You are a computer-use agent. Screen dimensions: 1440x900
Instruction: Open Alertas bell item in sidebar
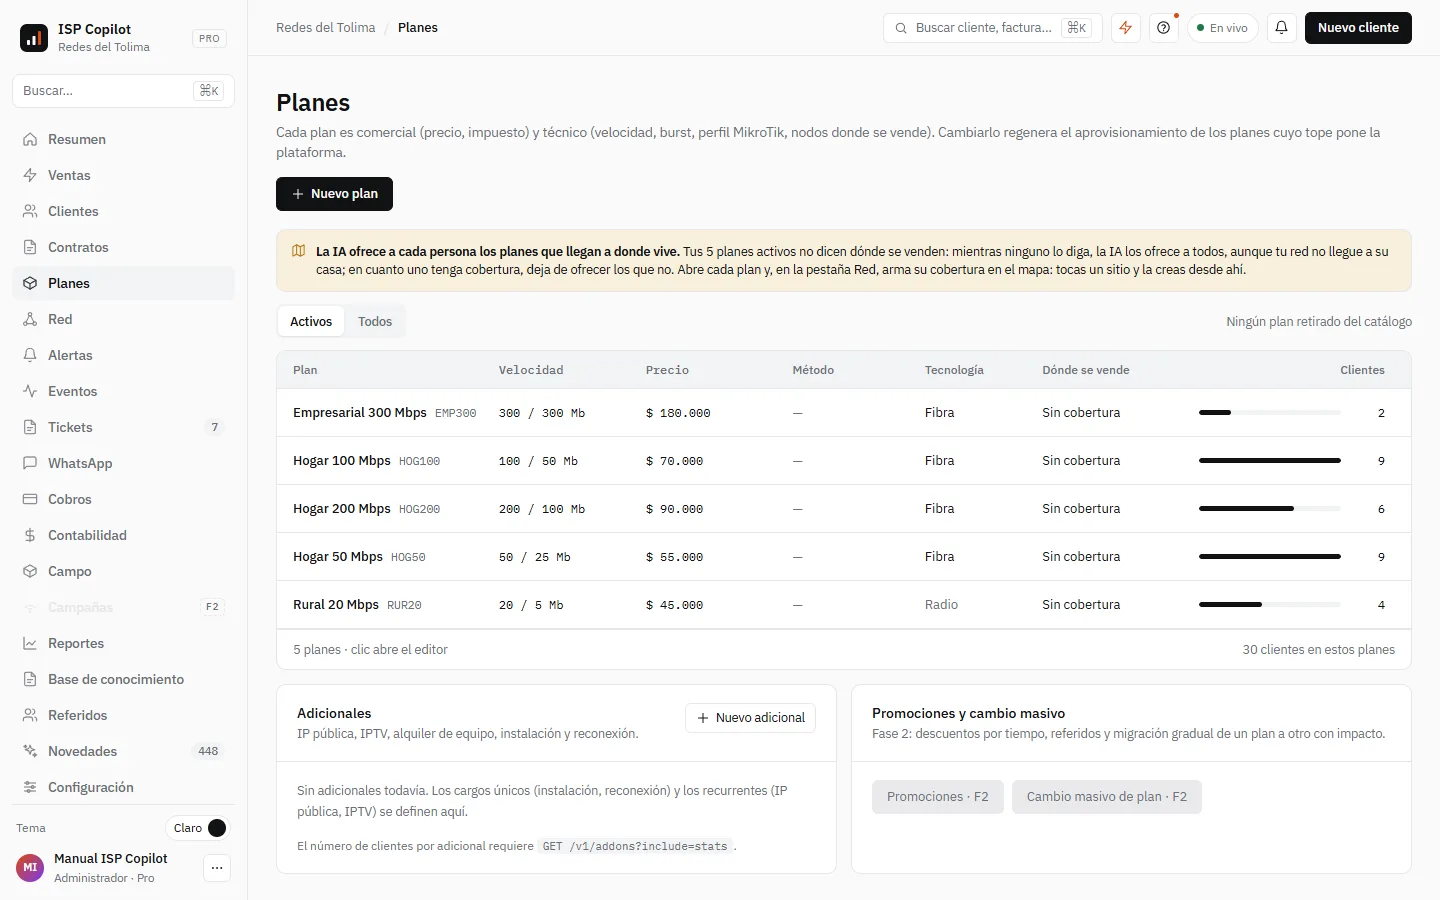click(123, 355)
